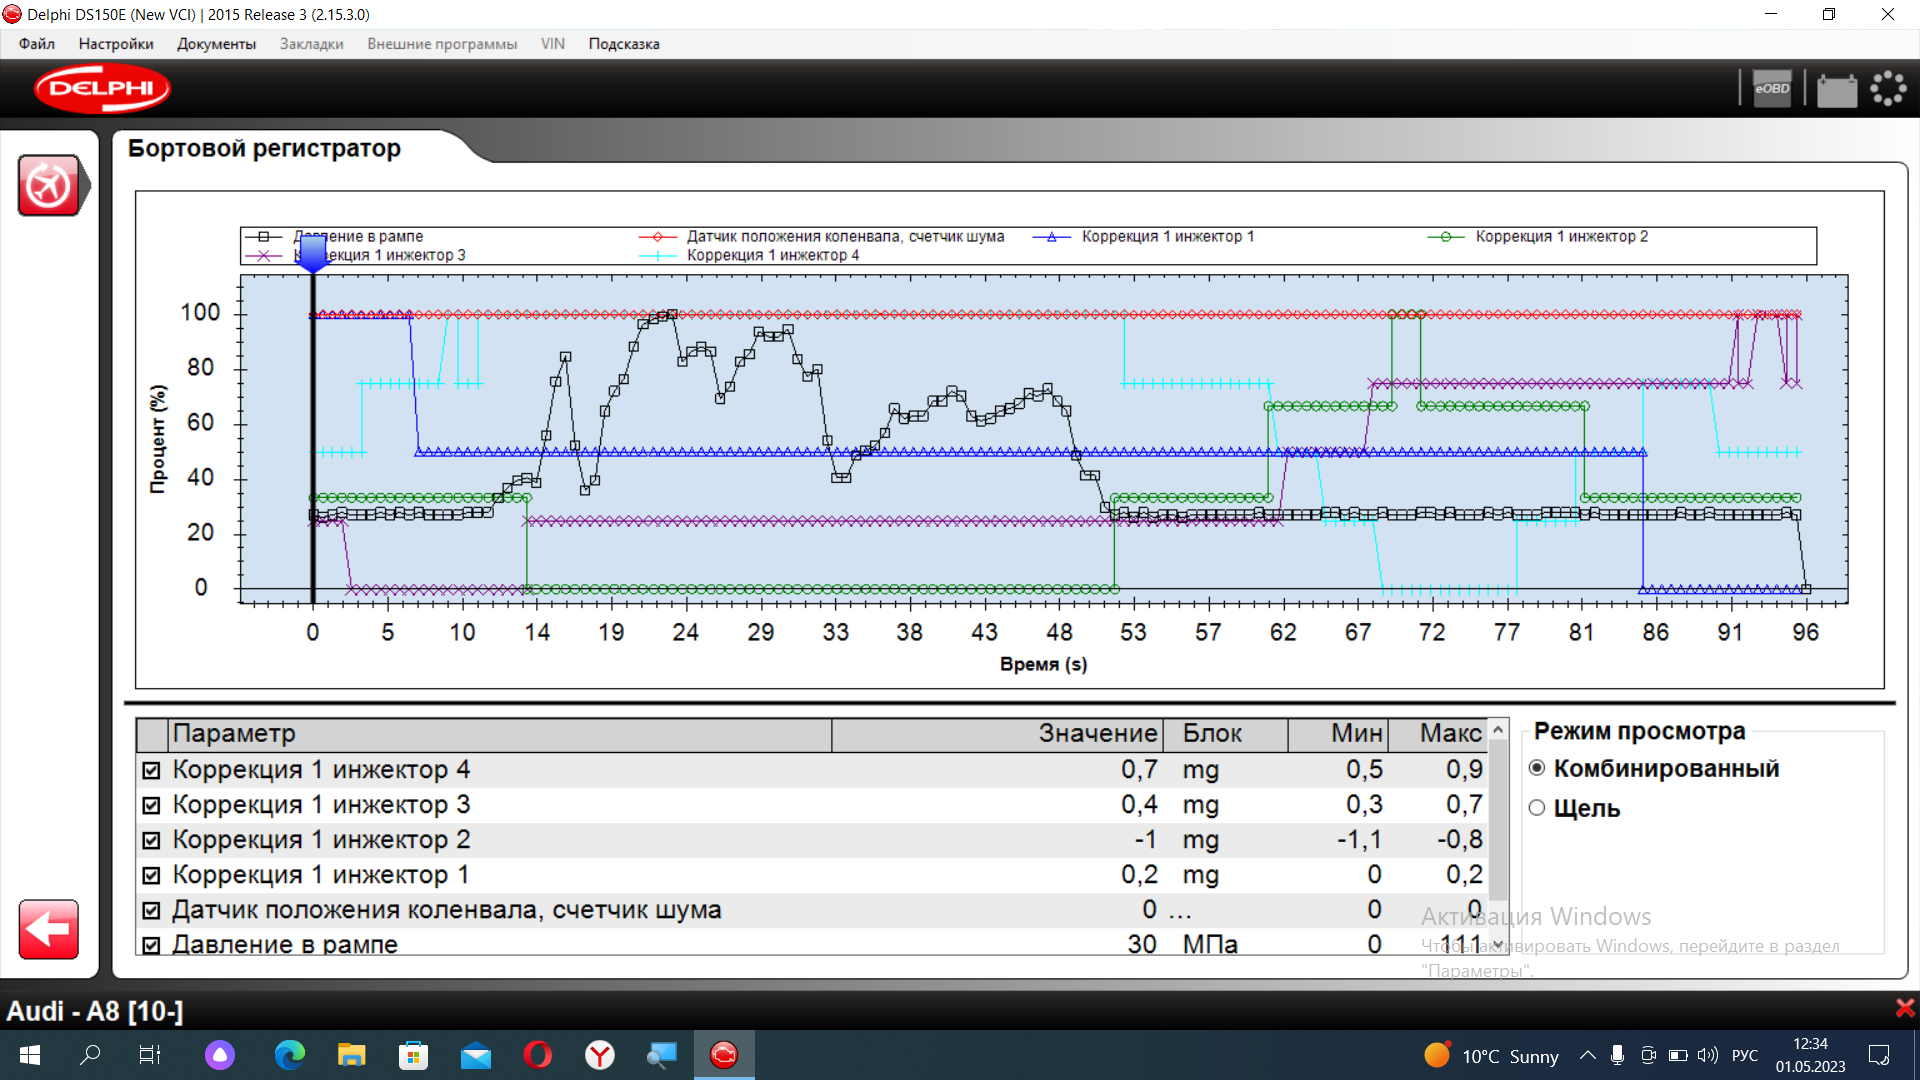Click the battery voltage icon in header

1836,89
